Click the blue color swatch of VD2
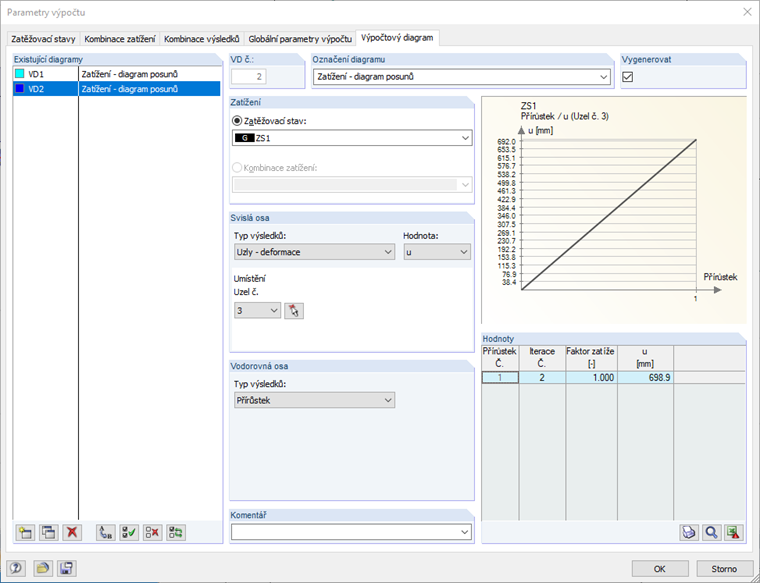This screenshot has width=760, height=583. click(19, 89)
